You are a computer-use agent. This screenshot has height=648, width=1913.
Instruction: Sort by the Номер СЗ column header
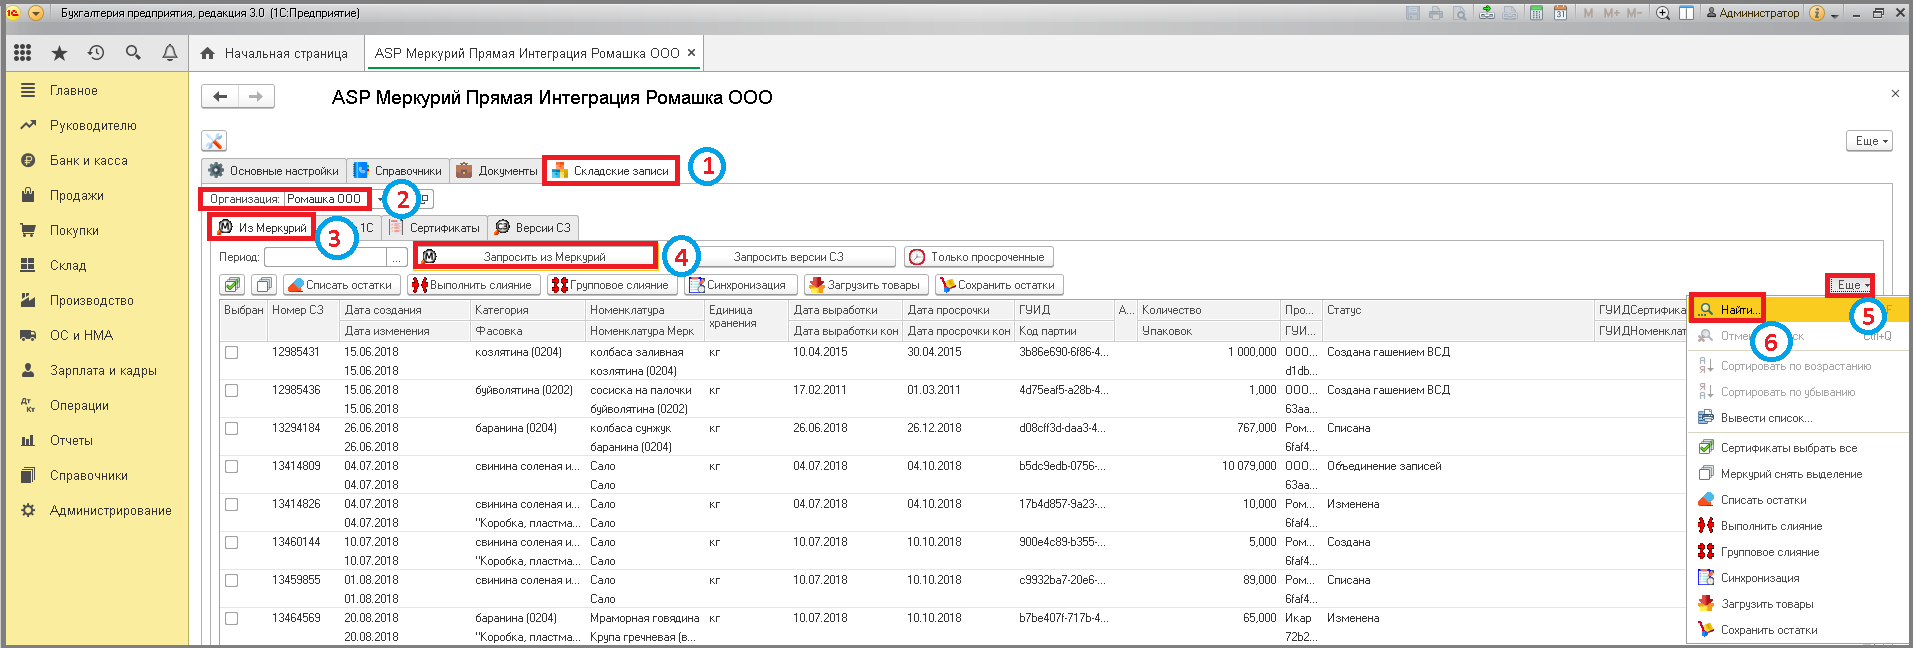pos(297,310)
